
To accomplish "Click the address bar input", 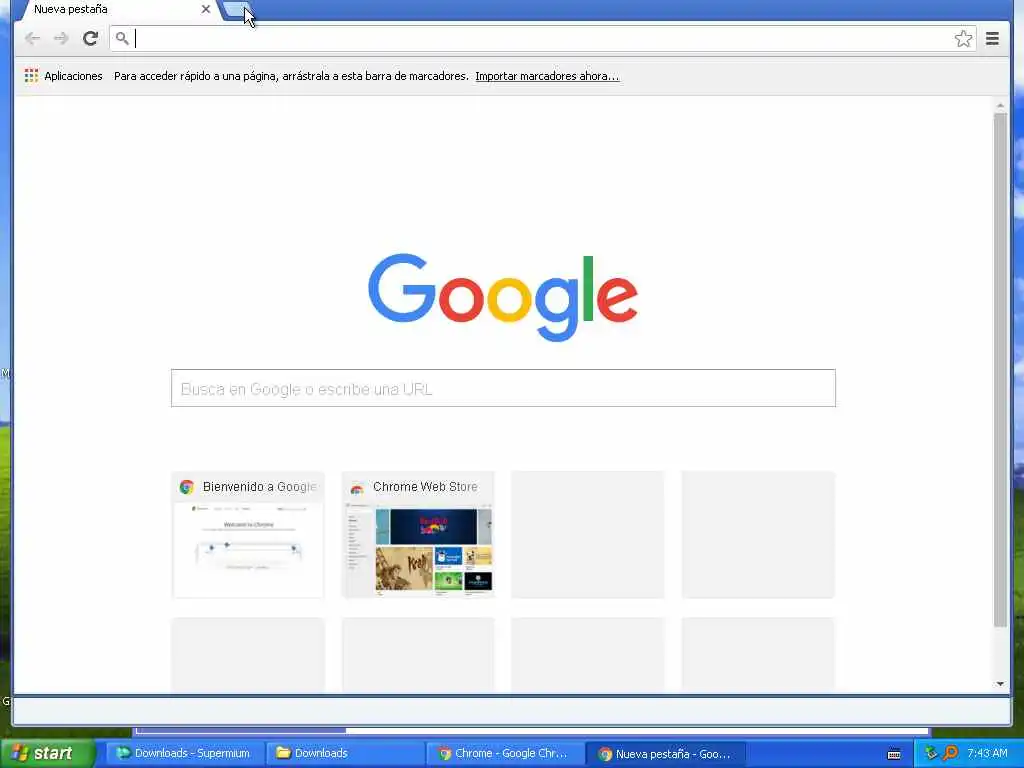I will pyautogui.click(x=542, y=39).
